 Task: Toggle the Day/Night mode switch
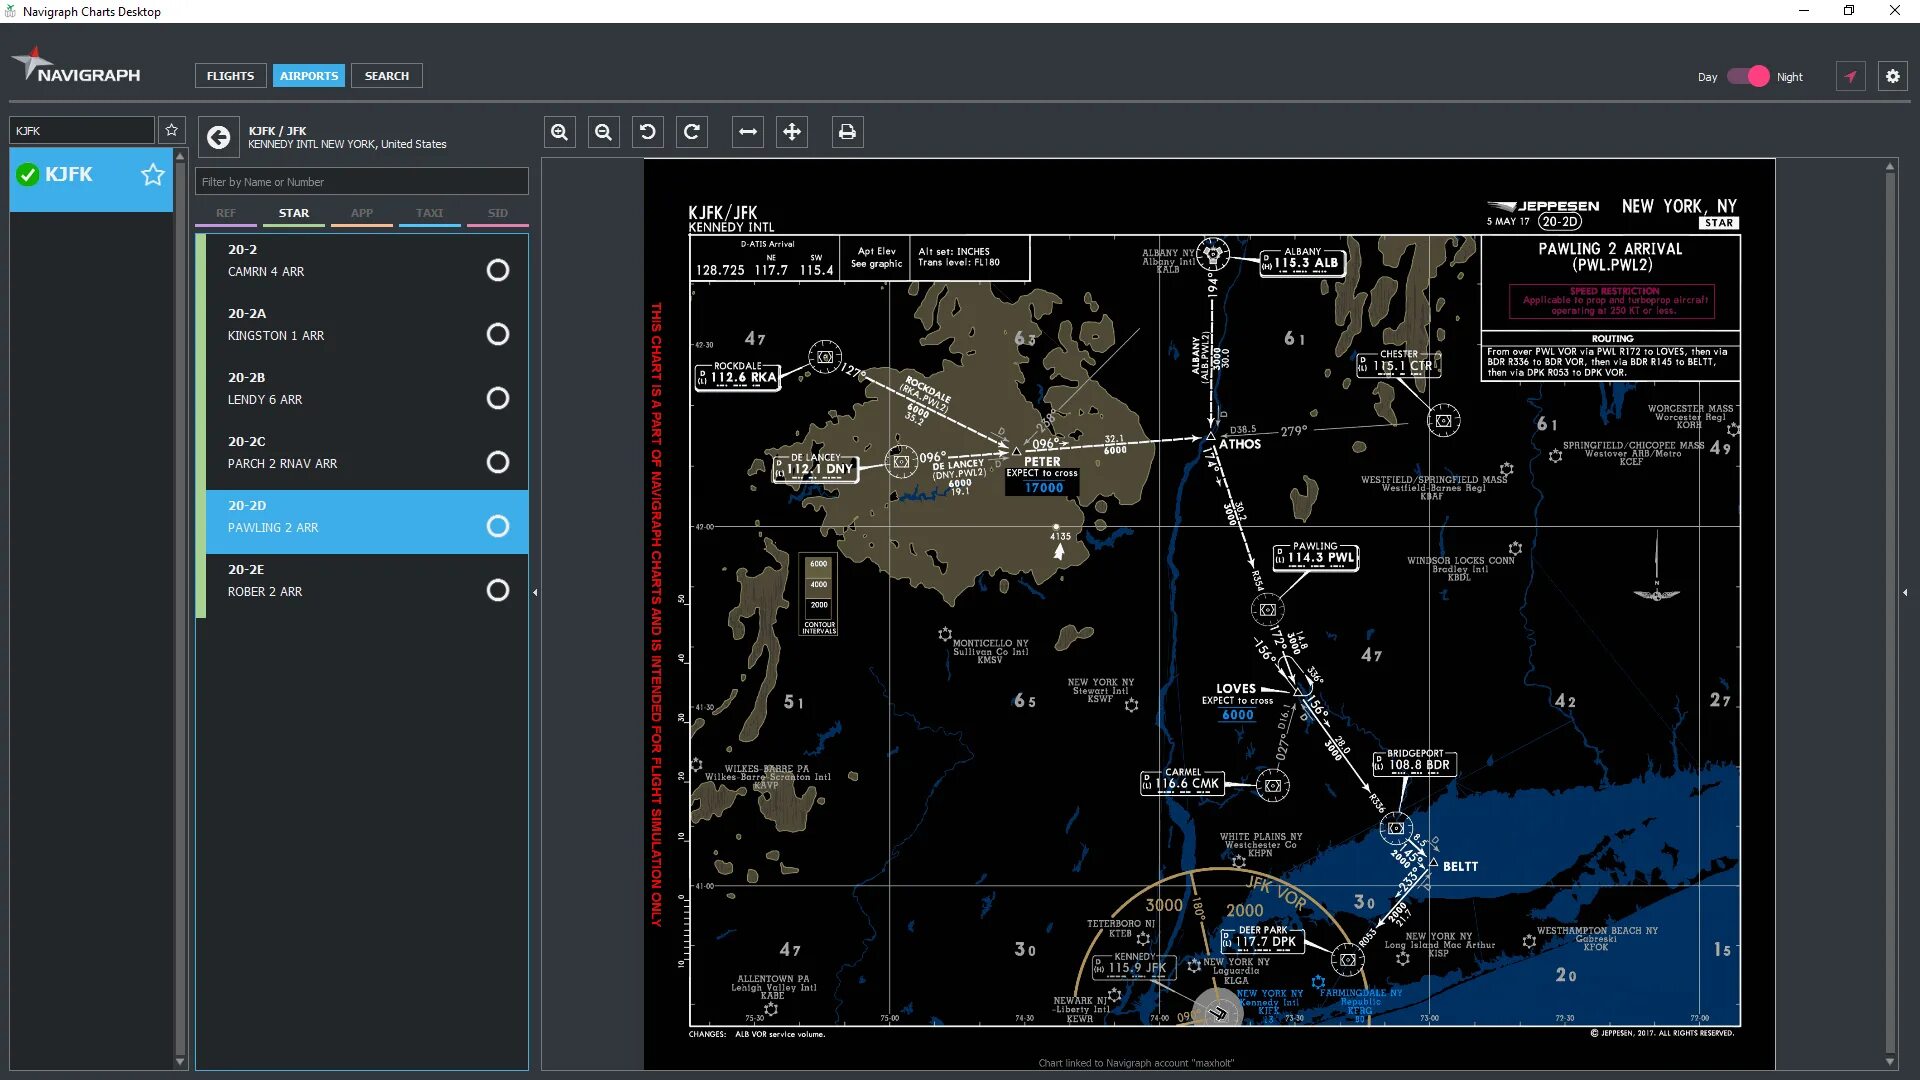[x=1748, y=76]
